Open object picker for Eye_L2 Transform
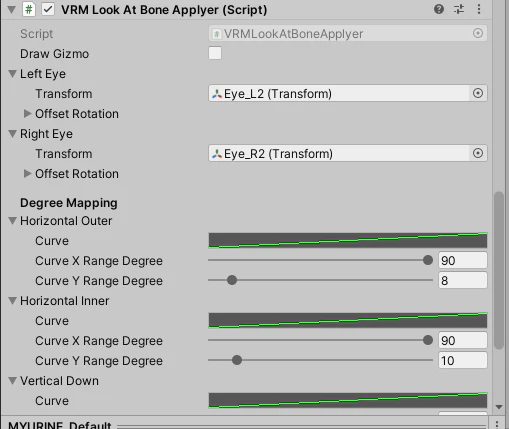509x429 pixels. point(478,93)
